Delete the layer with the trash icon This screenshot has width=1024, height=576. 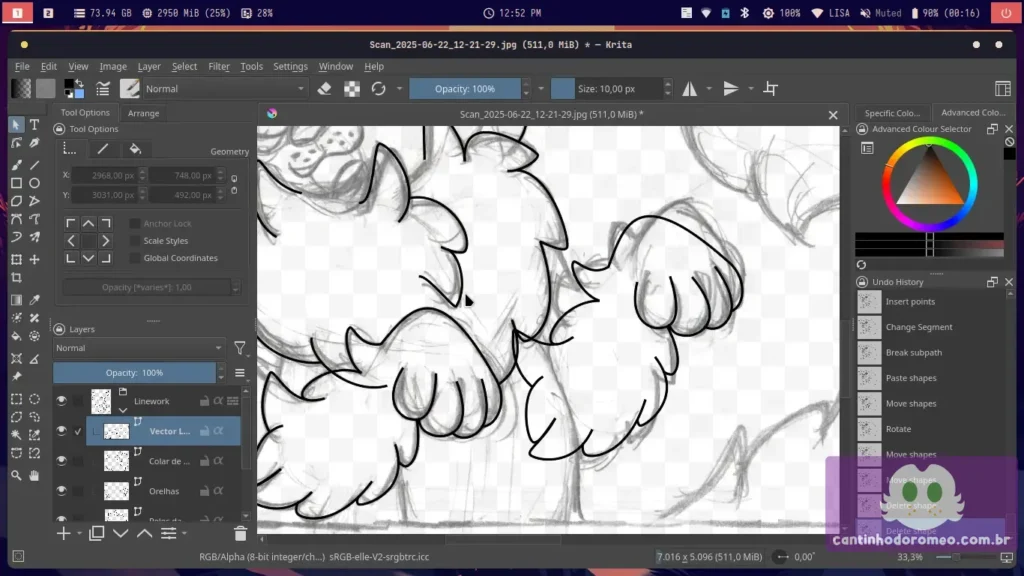240,534
